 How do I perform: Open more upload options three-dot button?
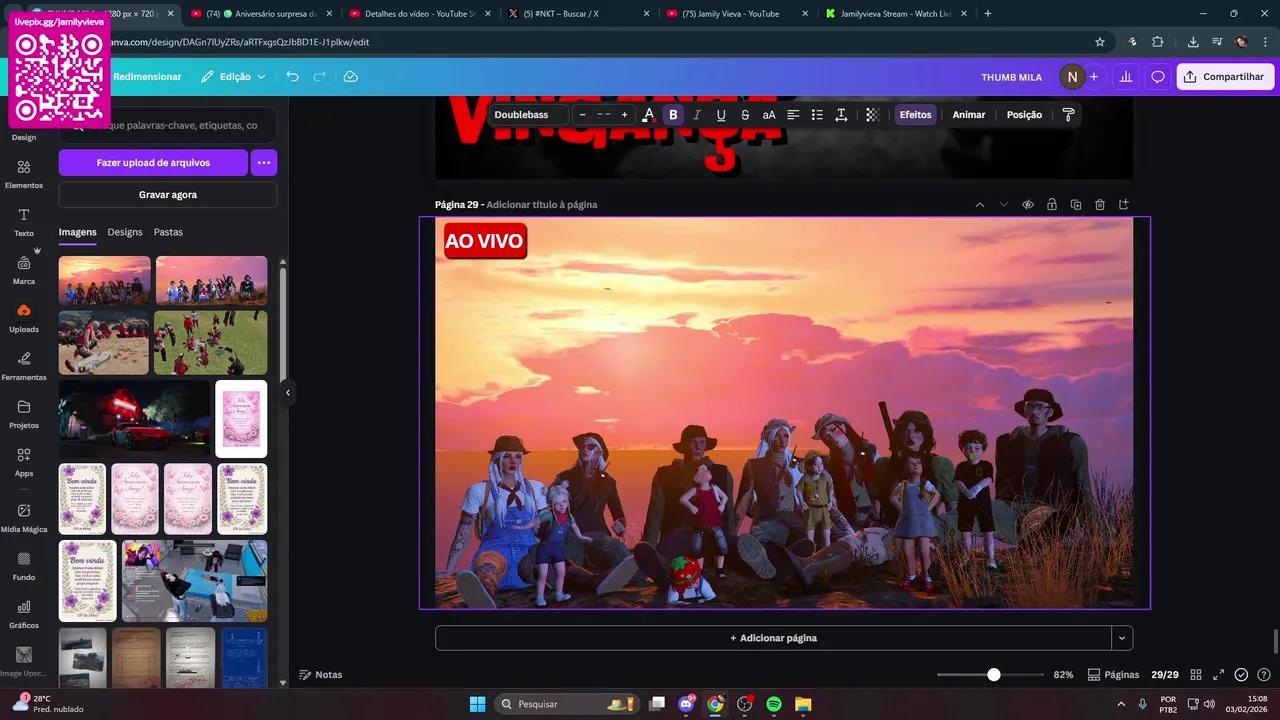(264, 162)
